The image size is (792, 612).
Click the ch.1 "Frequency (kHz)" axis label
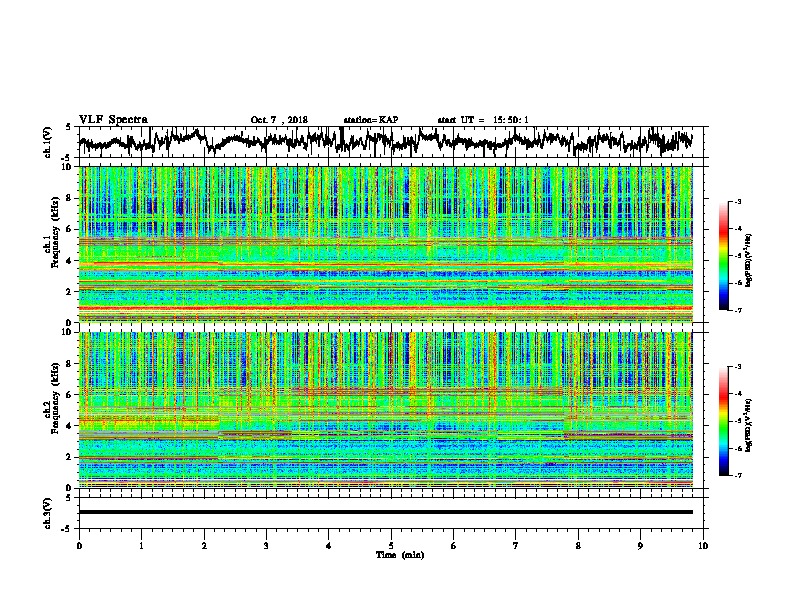[x=55, y=232]
